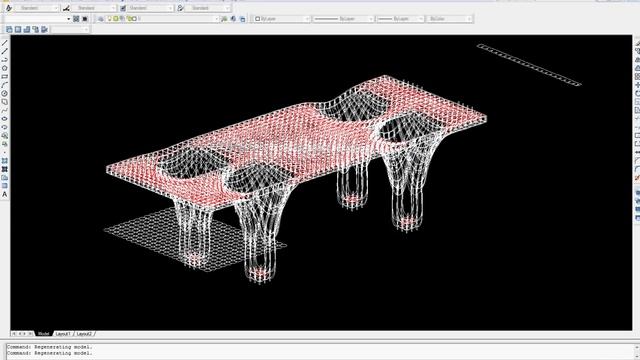The height and width of the screenshot is (360, 640).
Task: Click the Clip Existing Viewport icon
Action: click(x=44, y=29)
